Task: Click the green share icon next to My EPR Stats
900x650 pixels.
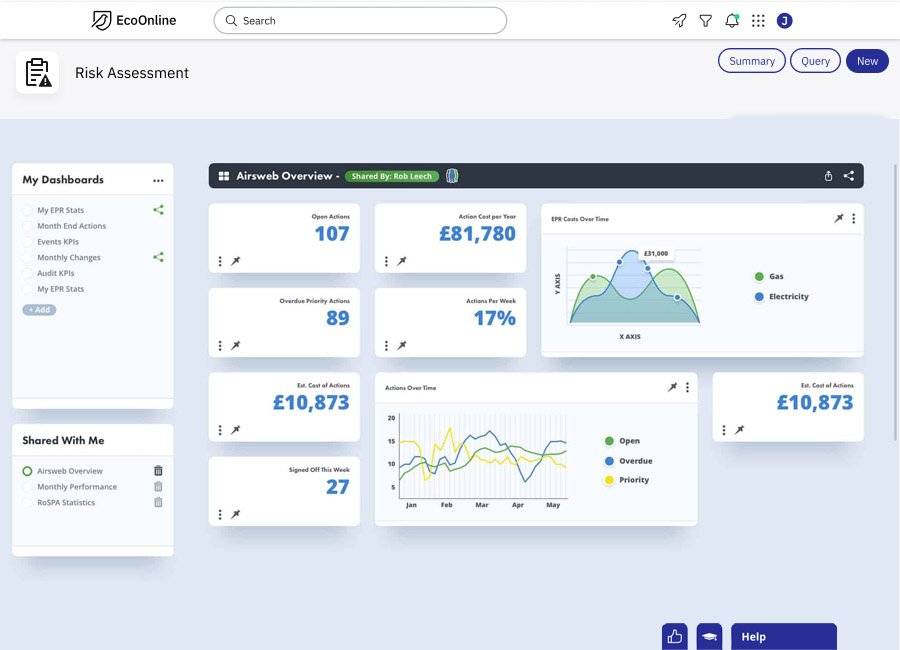Action: (x=157, y=210)
